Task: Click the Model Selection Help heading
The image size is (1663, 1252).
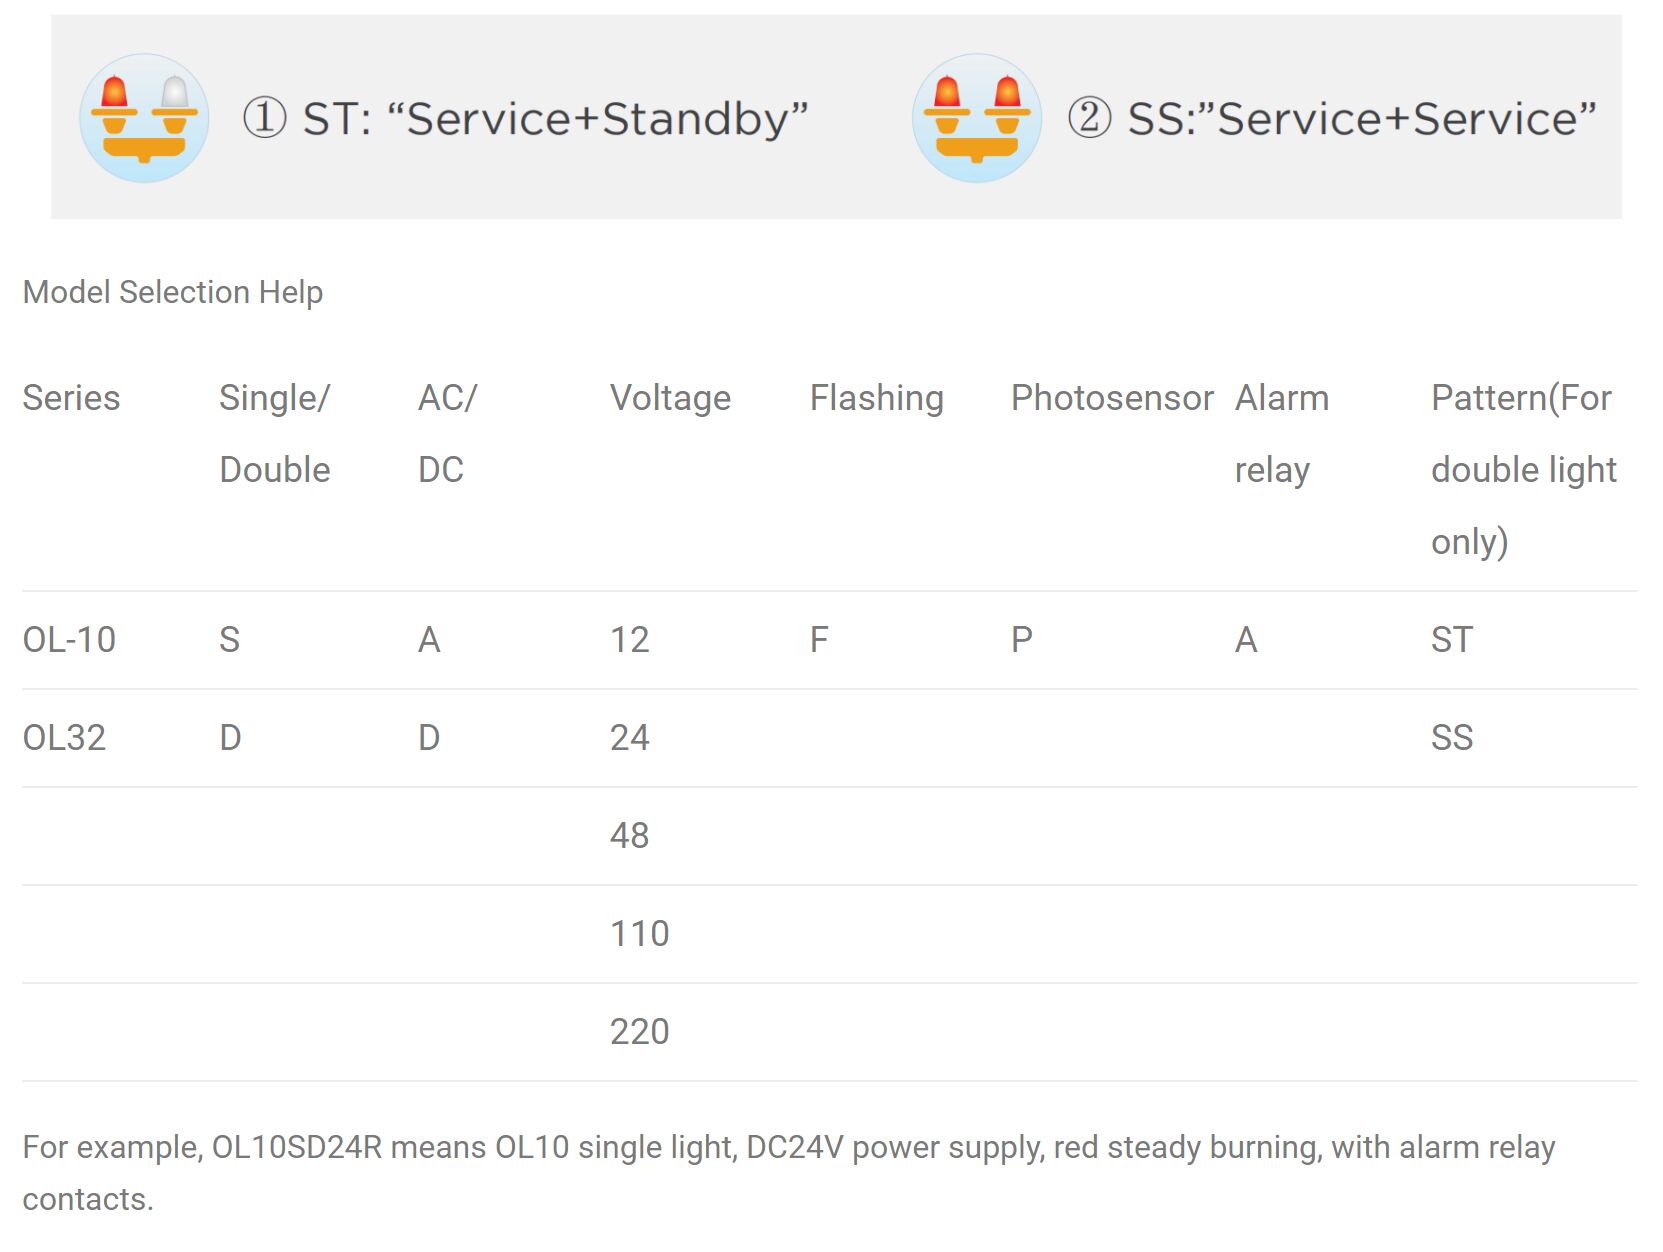Action: pyautogui.click(x=172, y=292)
